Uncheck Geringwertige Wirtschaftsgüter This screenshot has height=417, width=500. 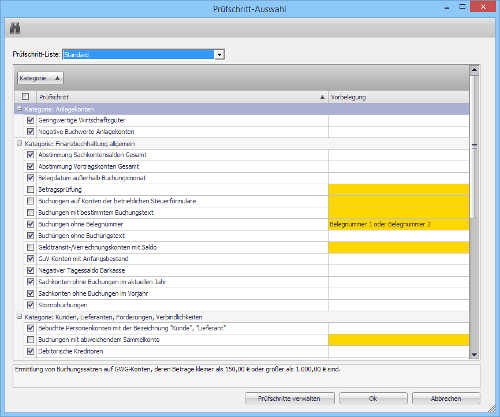click(x=30, y=120)
